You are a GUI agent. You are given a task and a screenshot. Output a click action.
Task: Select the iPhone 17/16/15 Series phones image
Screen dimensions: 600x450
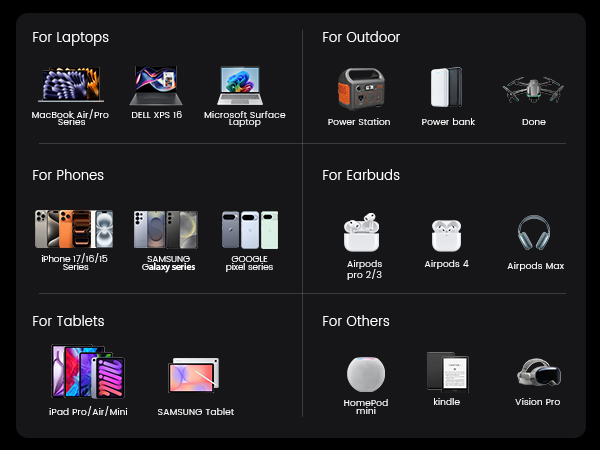tap(74, 229)
